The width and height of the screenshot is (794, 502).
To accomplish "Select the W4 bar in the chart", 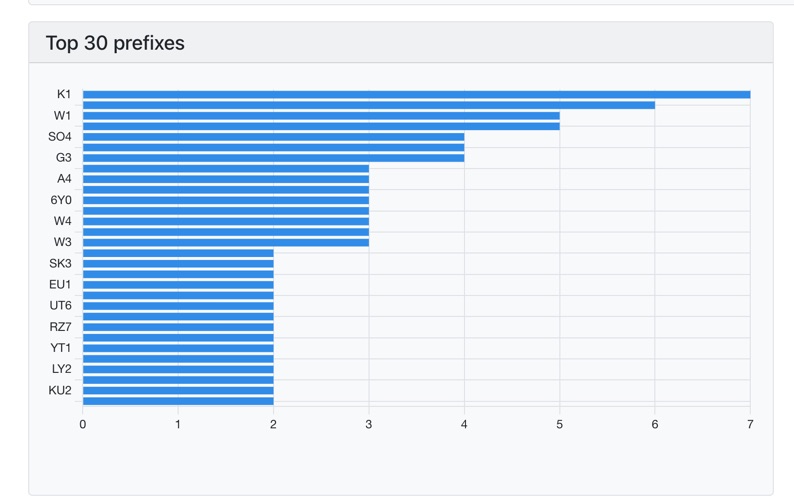I will pyautogui.click(x=226, y=221).
